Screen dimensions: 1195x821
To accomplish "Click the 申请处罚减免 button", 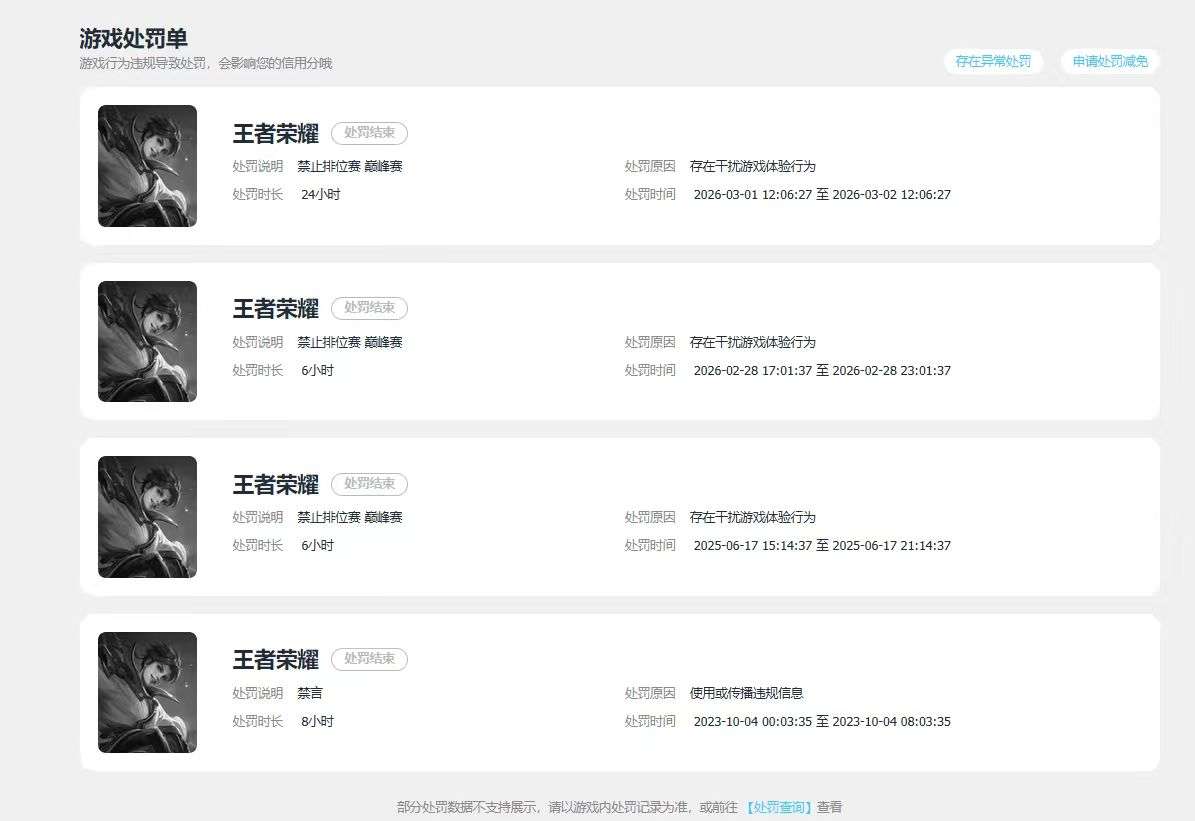I will point(1110,61).
